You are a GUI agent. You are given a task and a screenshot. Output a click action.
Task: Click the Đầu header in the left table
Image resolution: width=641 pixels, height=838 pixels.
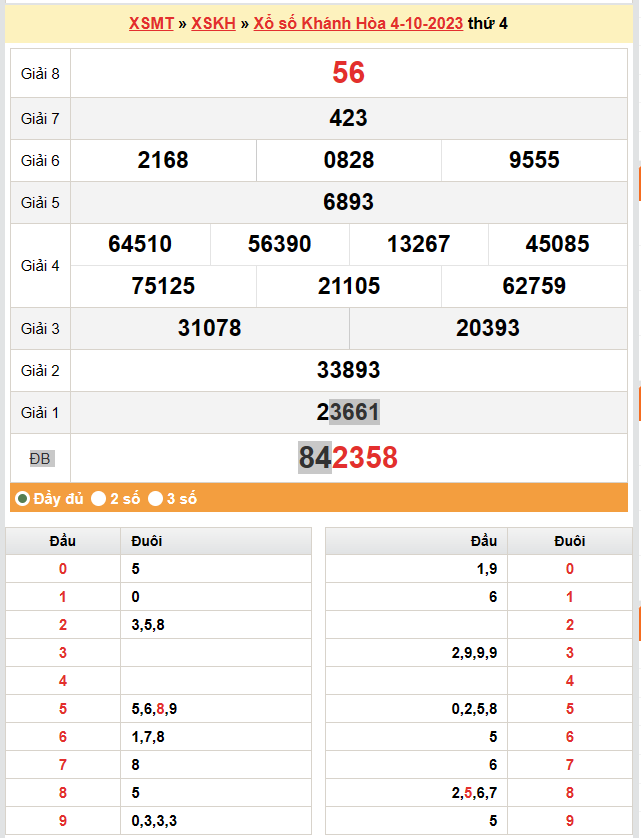pos(63,541)
